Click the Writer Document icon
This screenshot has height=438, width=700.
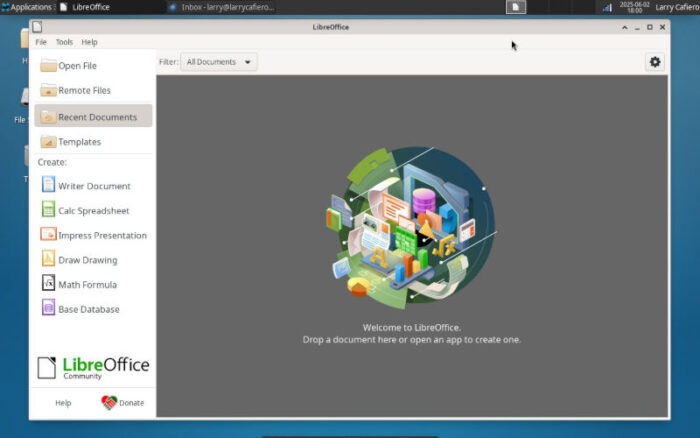(48, 184)
